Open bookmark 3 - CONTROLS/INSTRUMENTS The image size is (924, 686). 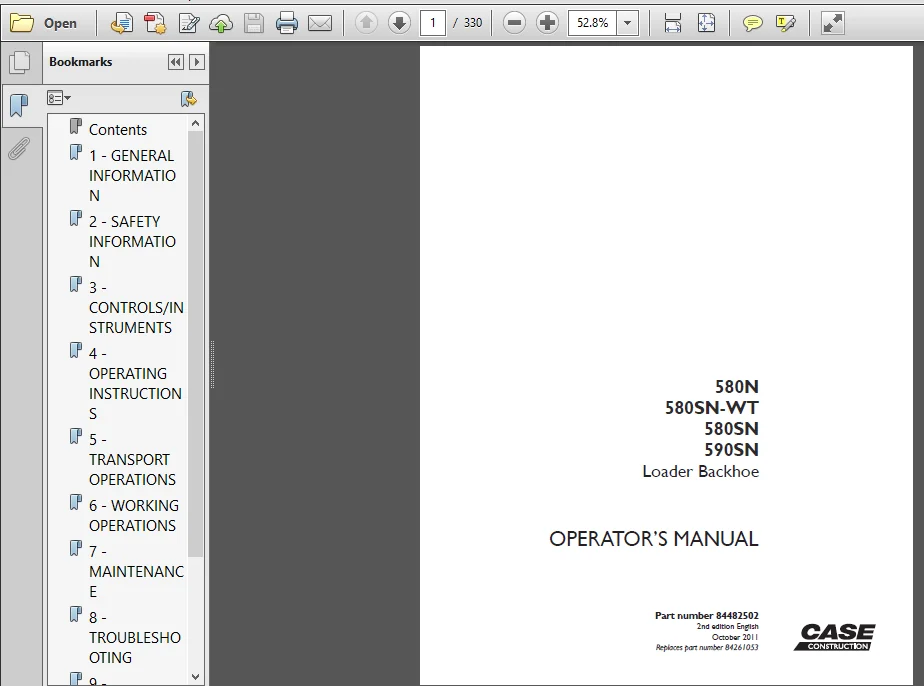click(x=136, y=308)
